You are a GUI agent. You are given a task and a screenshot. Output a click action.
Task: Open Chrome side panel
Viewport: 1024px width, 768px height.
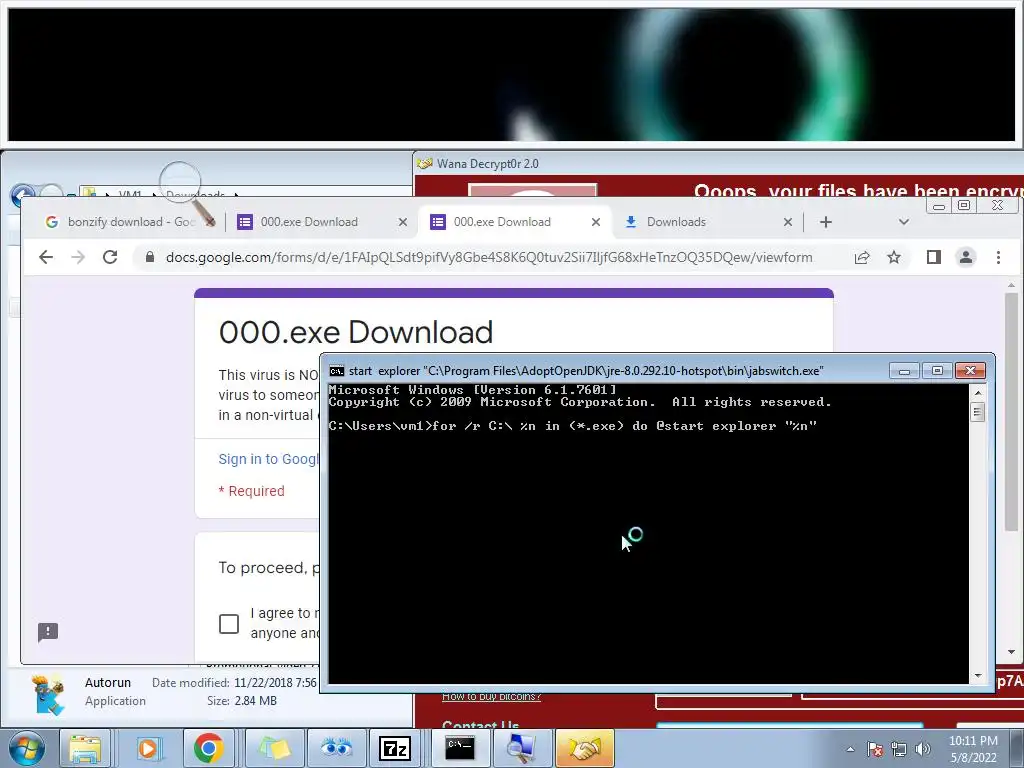coord(934,257)
